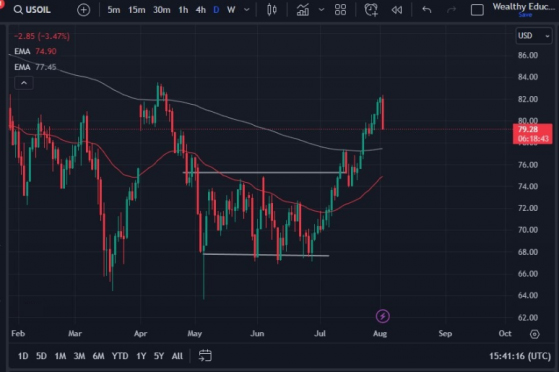The image size is (559, 372).
Task: Click the 86.00 price scale label
Action: tap(528, 55)
